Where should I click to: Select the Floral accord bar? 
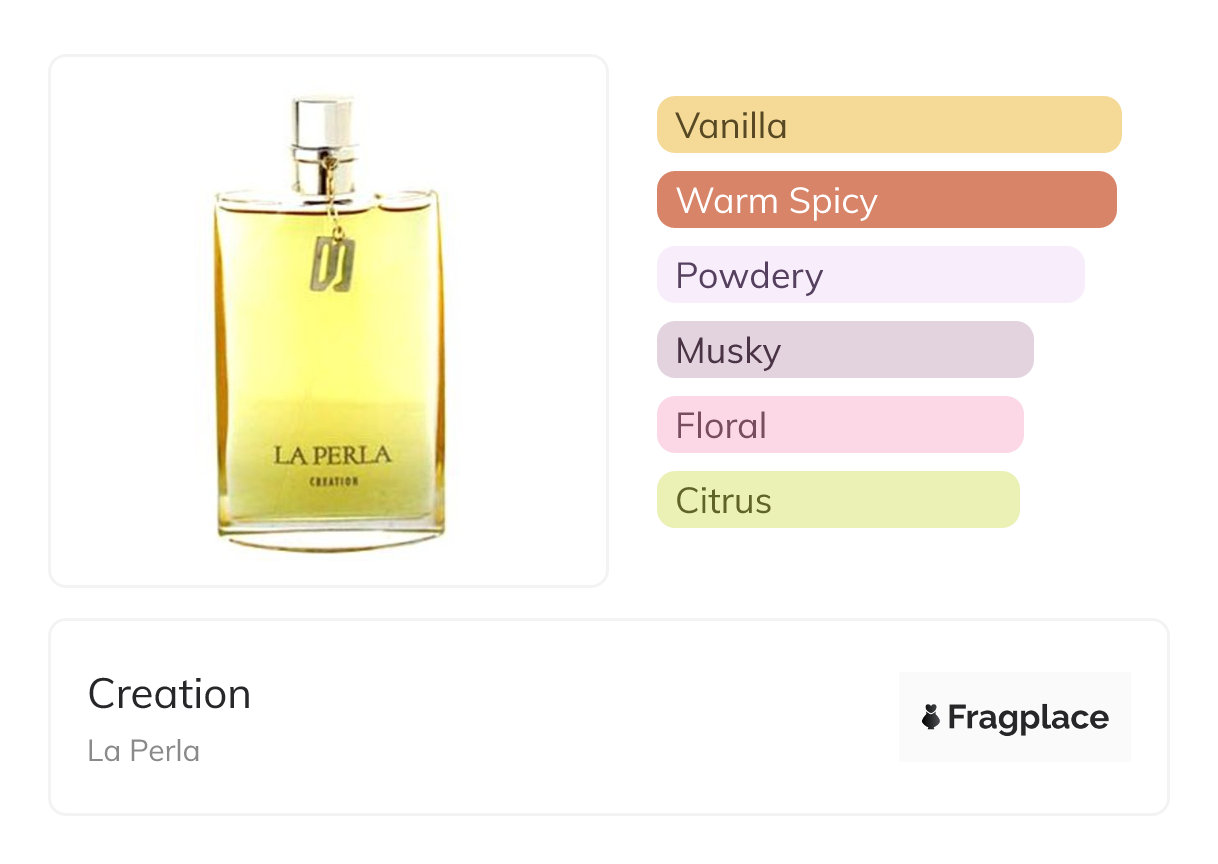[840, 425]
